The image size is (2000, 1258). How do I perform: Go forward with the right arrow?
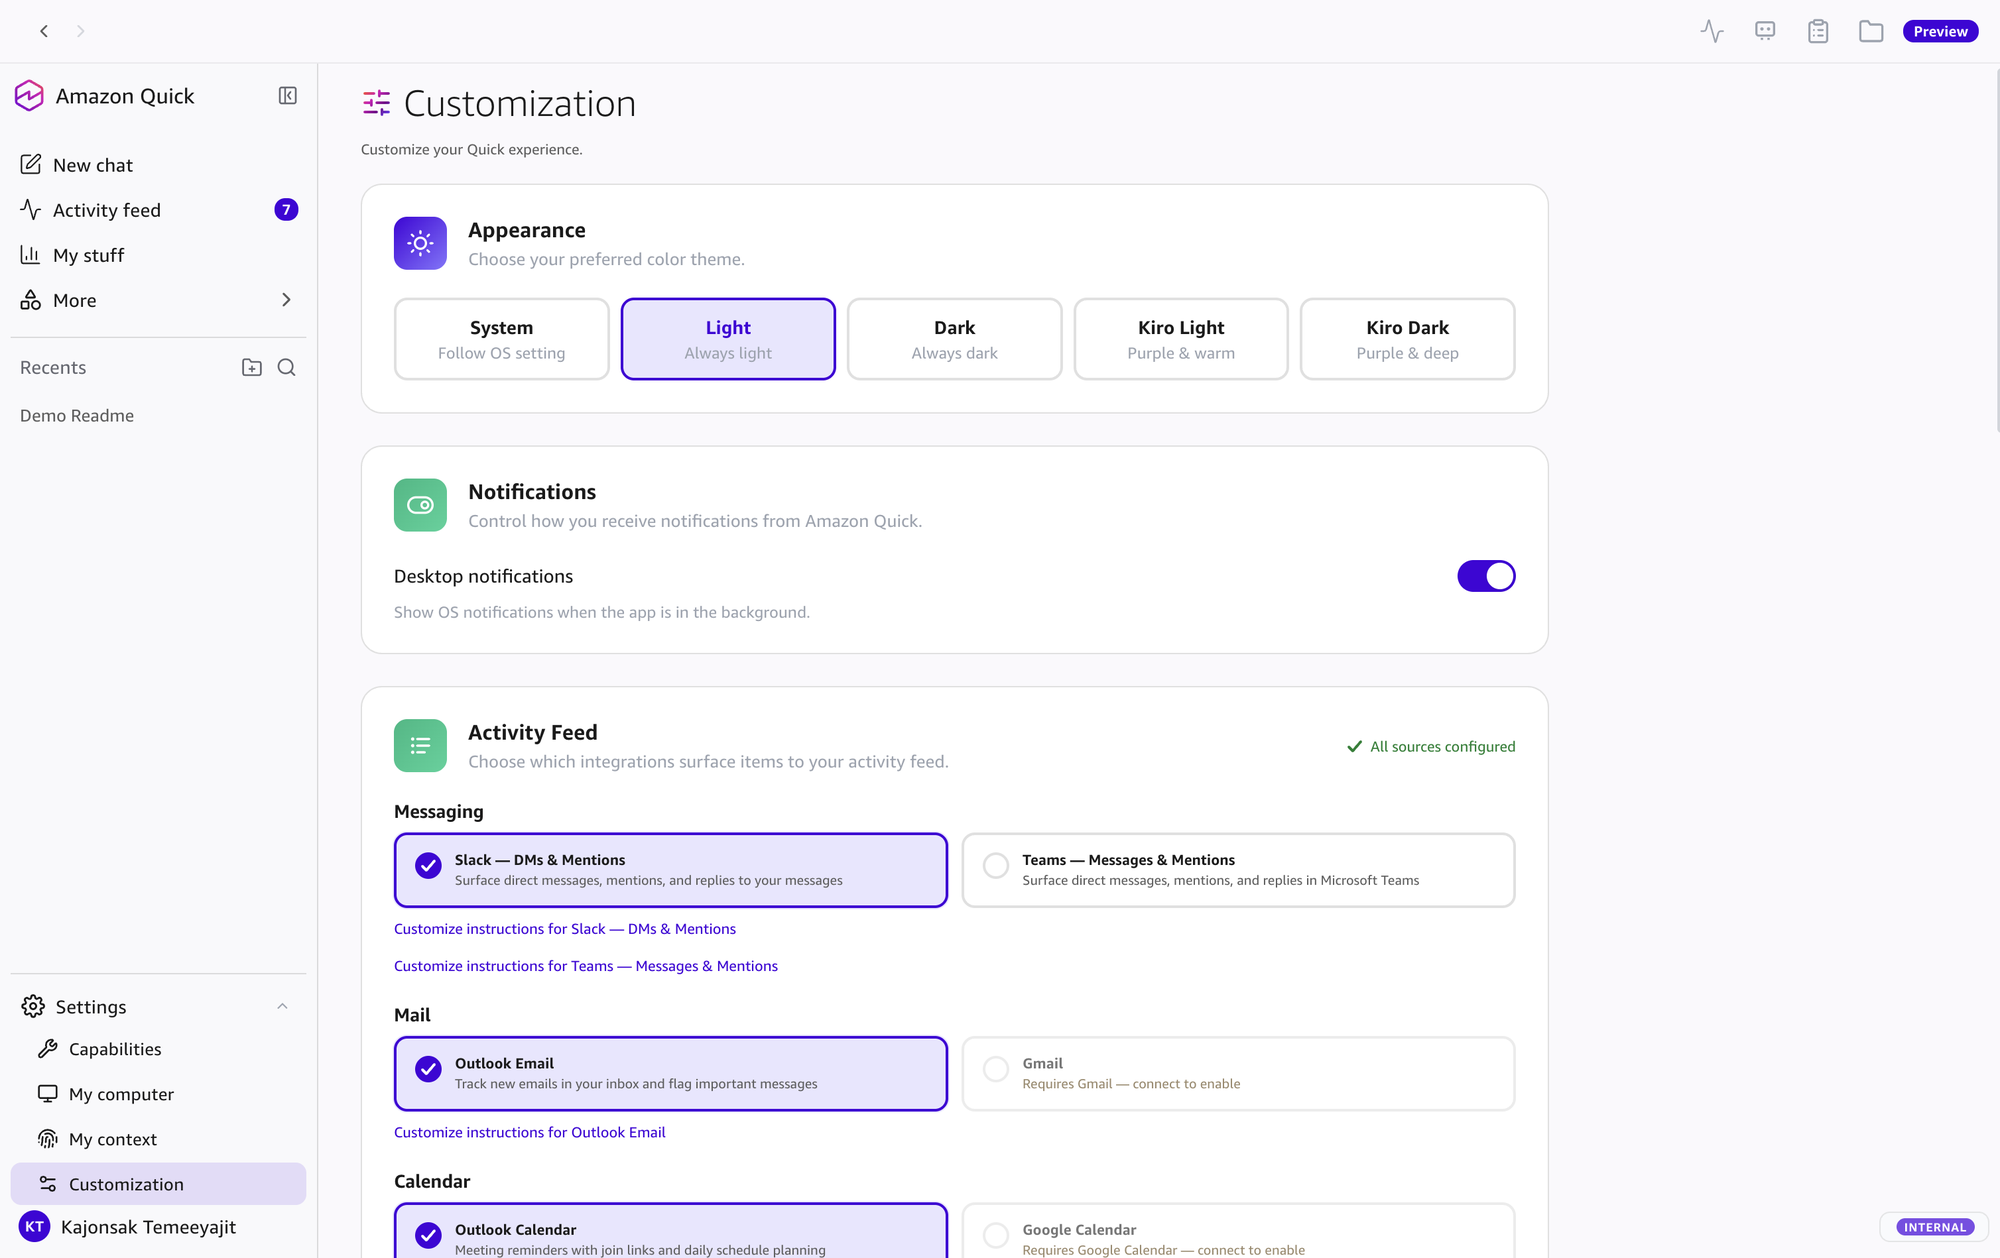click(x=81, y=31)
